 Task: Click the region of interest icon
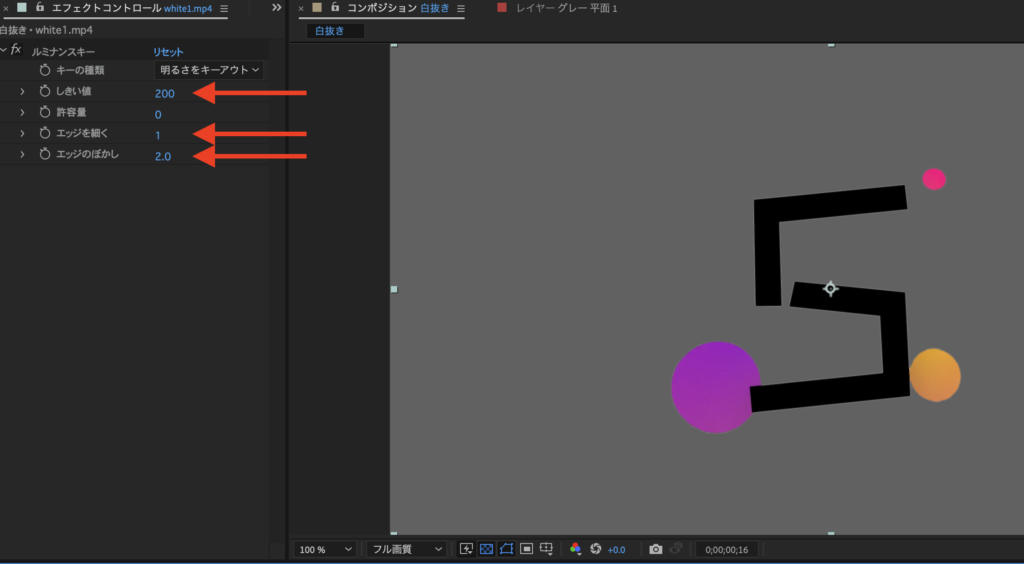coord(526,549)
